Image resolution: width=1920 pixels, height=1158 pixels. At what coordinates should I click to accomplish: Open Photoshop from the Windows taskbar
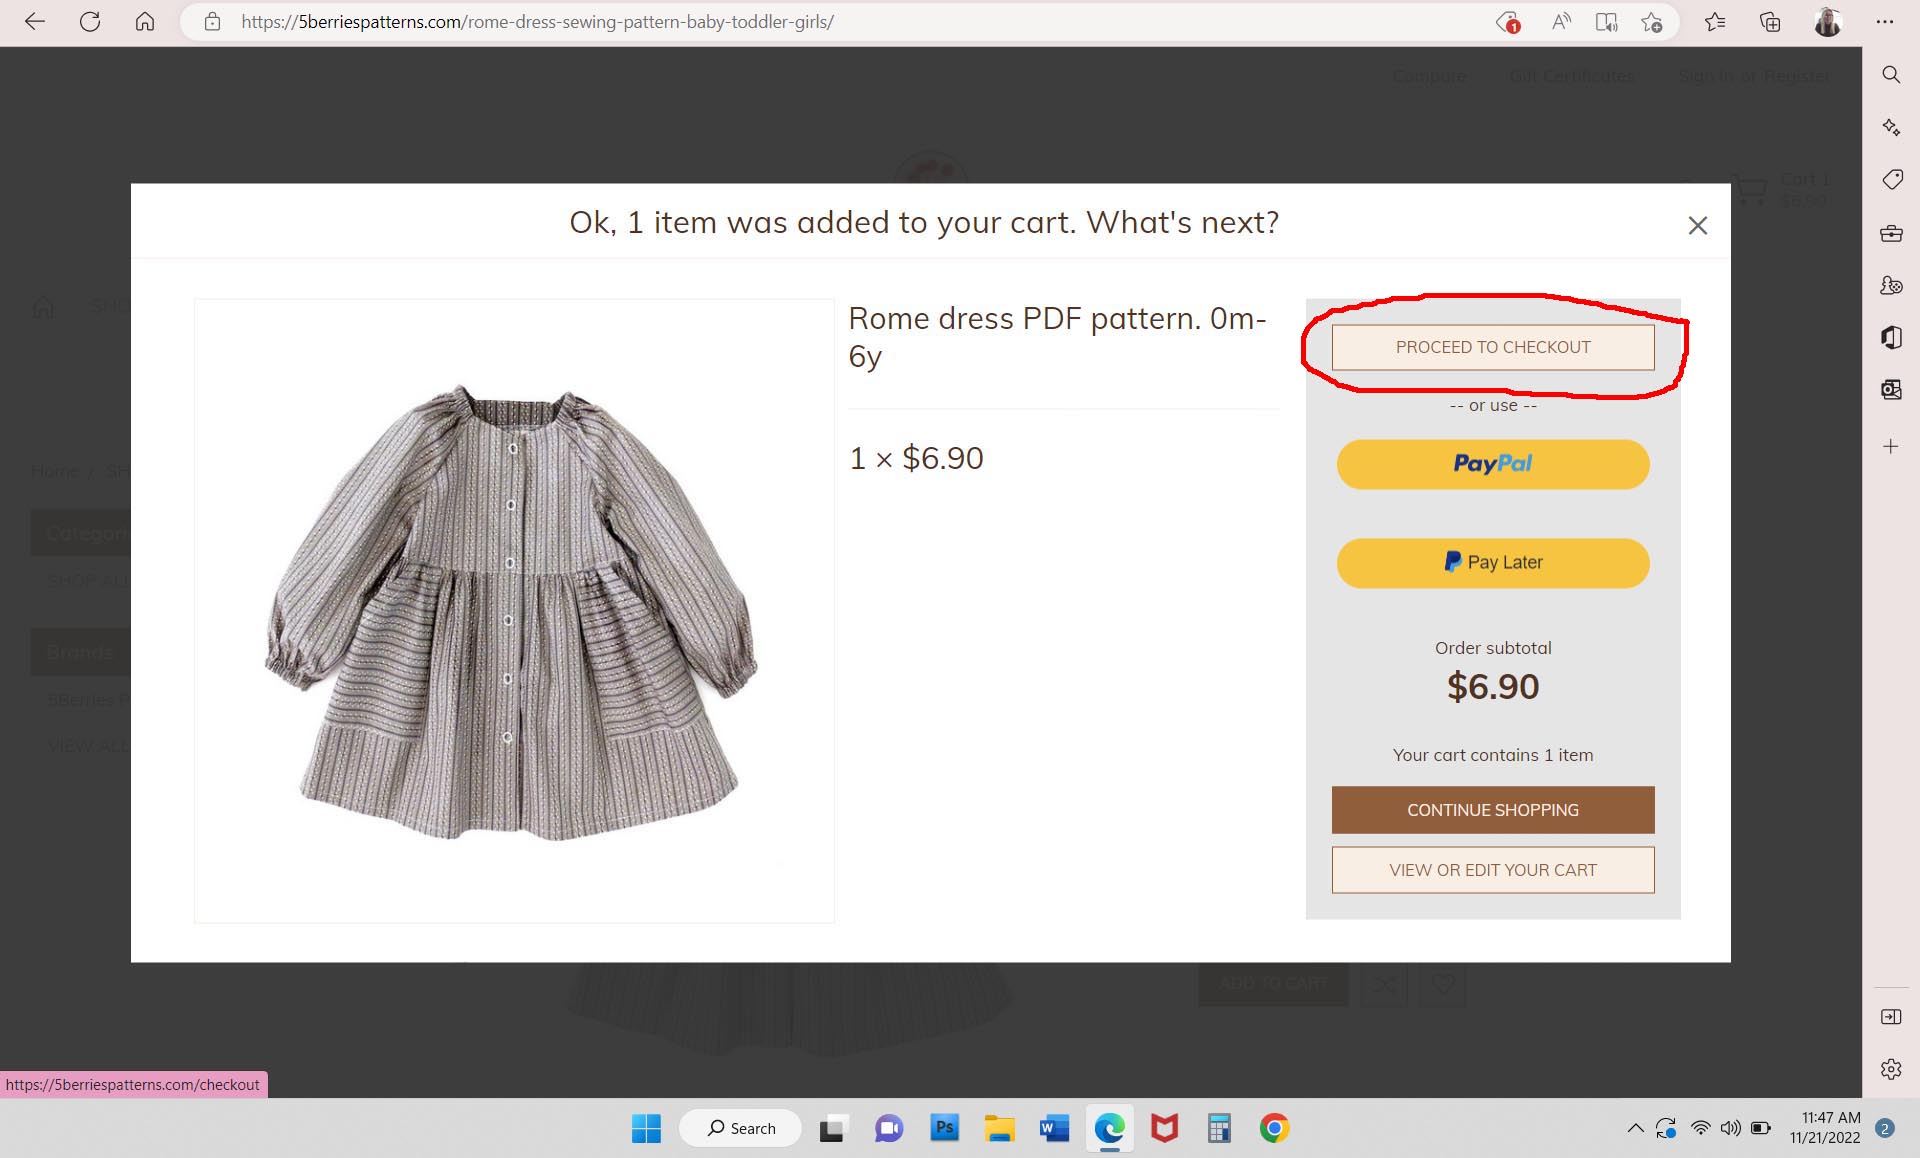[944, 1128]
